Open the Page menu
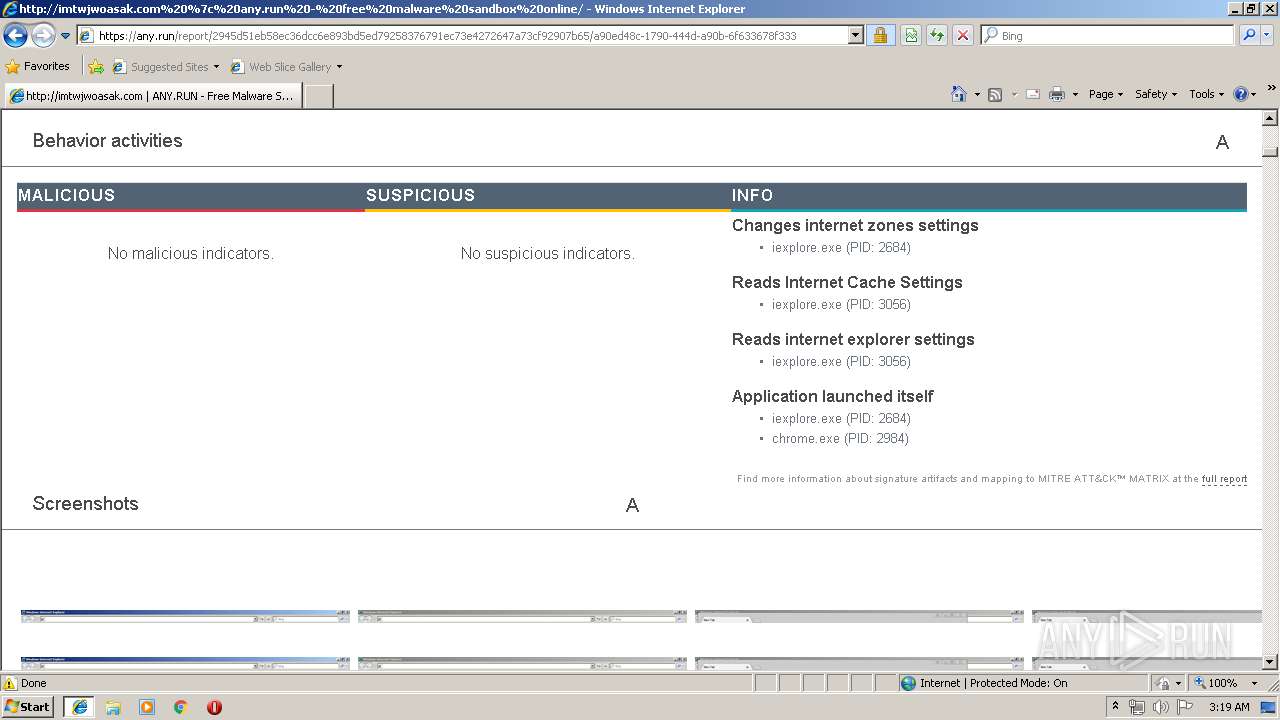Viewport: 1280px width, 720px height. pyautogui.click(x=1106, y=94)
